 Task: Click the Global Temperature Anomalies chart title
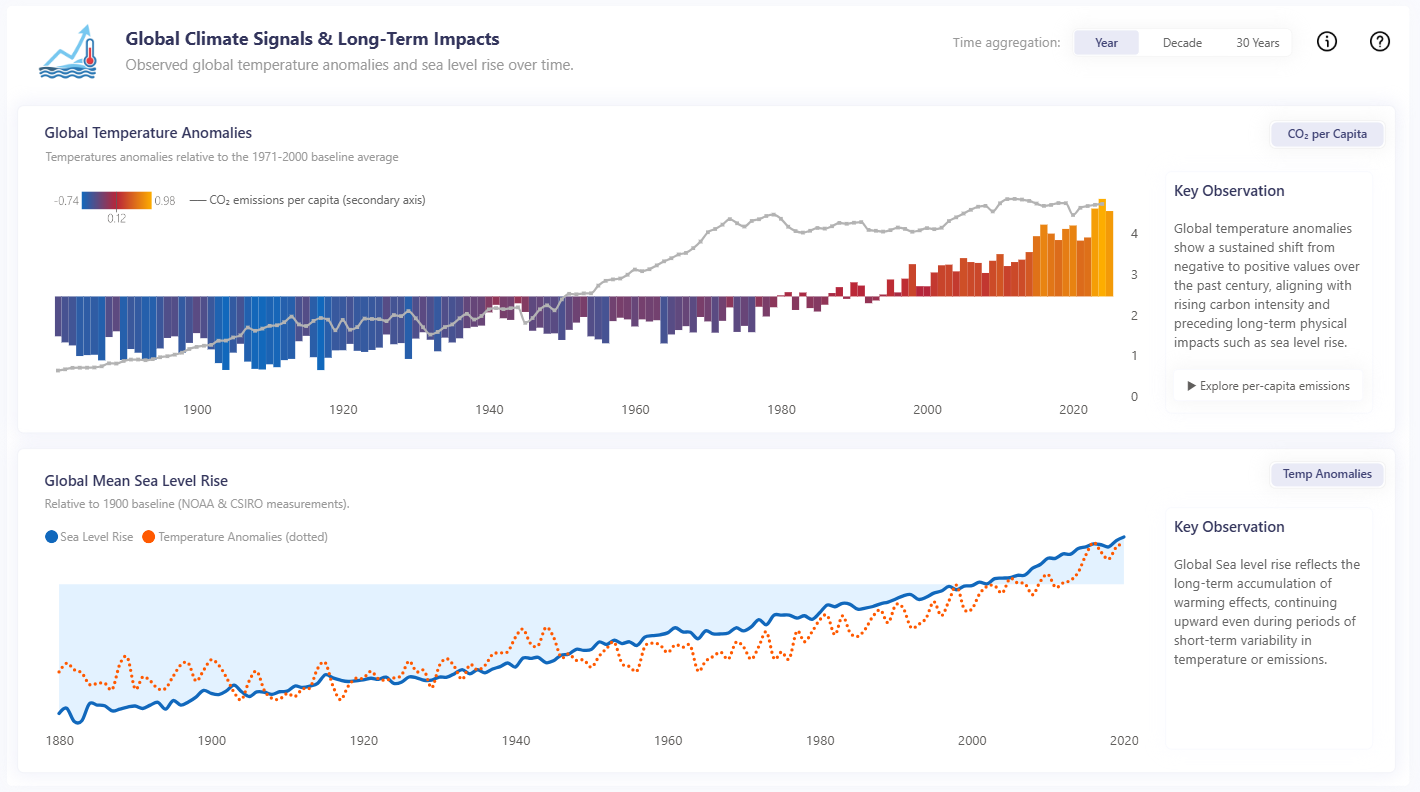click(148, 133)
